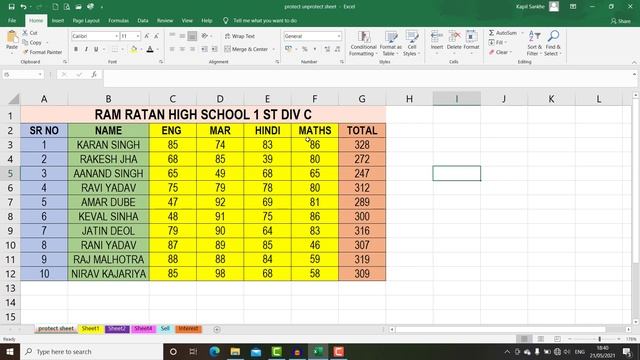The height and width of the screenshot is (360, 640).
Task: Toggle Wrap Text
Action: coord(240,36)
